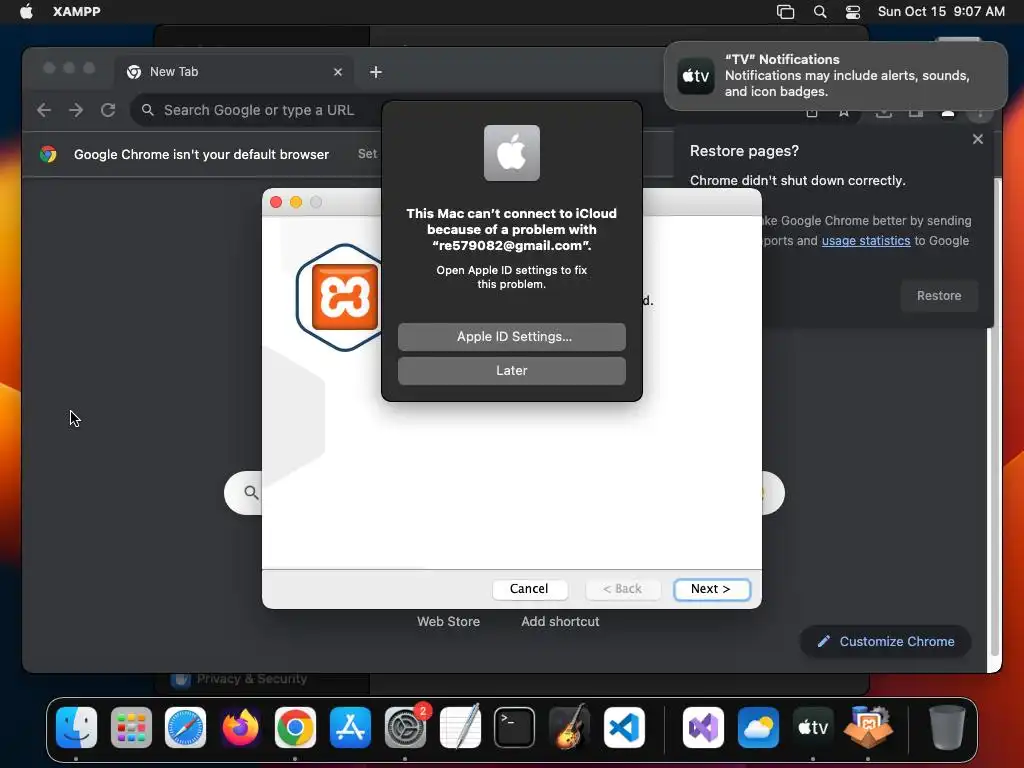The image size is (1024, 768).
Task: Click Customize Chrome button
Action: [886, 641]
